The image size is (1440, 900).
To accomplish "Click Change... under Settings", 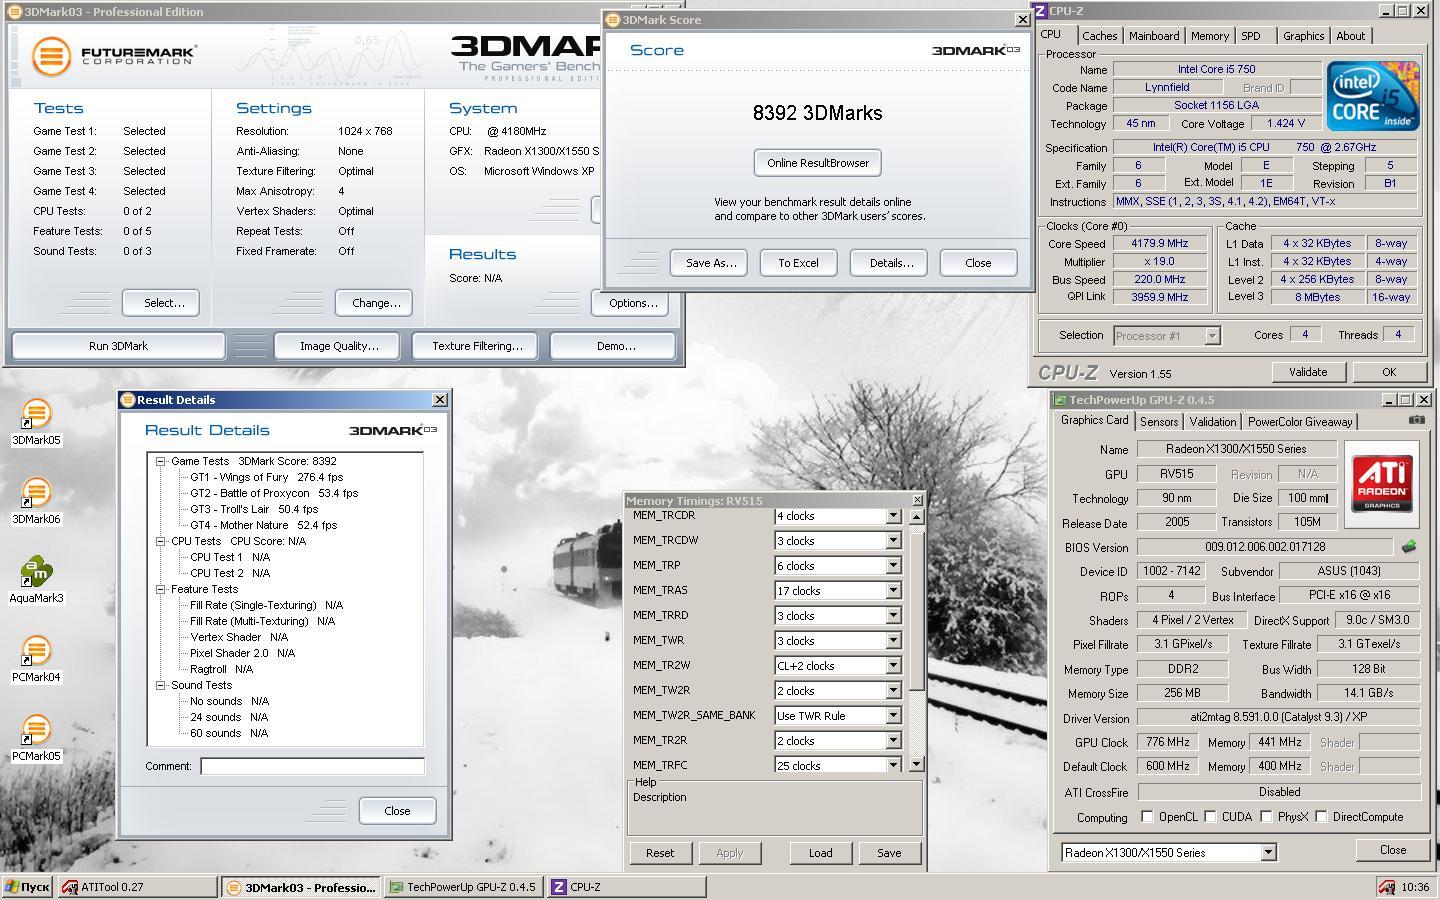I will [x=375, y=303].
